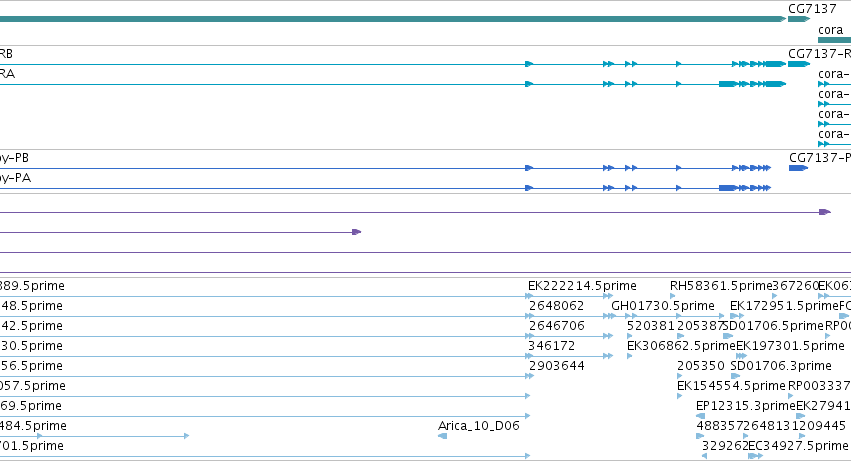Click the long teal gene bar at top

(393, 19)
